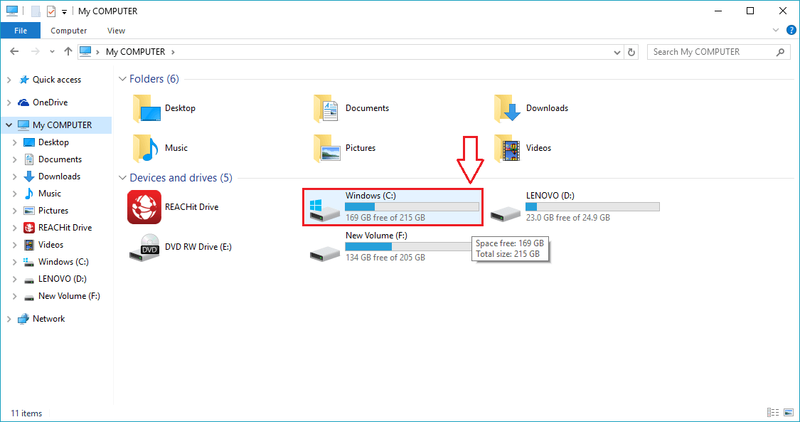Click the Properties quick access toolbar icon

click(x=51, y=11)
